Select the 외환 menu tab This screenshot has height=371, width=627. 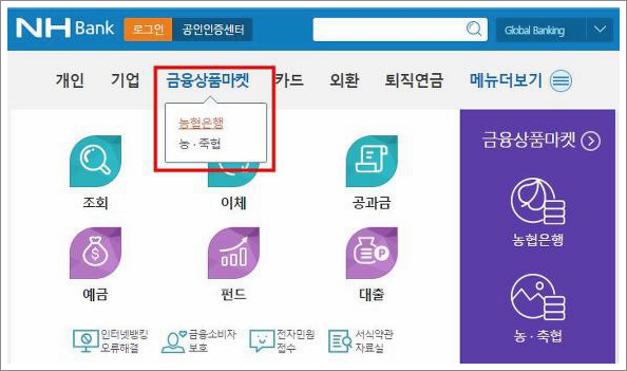coord(344,80)
